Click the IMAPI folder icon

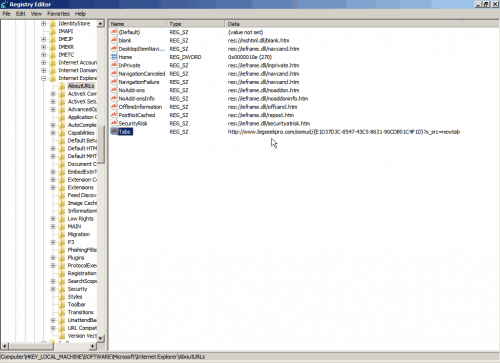(x=53, y=31)
